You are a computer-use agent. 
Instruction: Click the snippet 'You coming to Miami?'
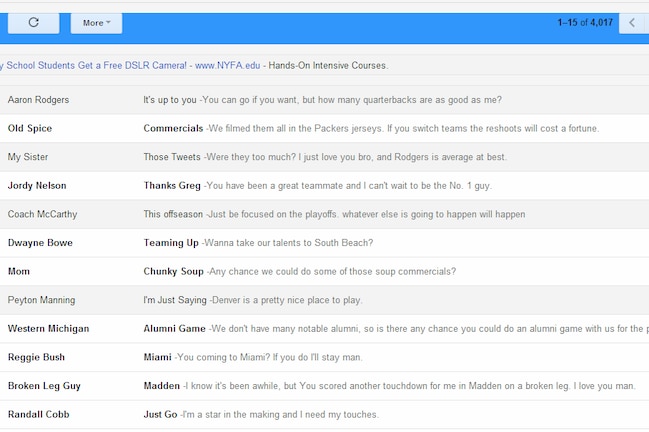tap(270, 357)
